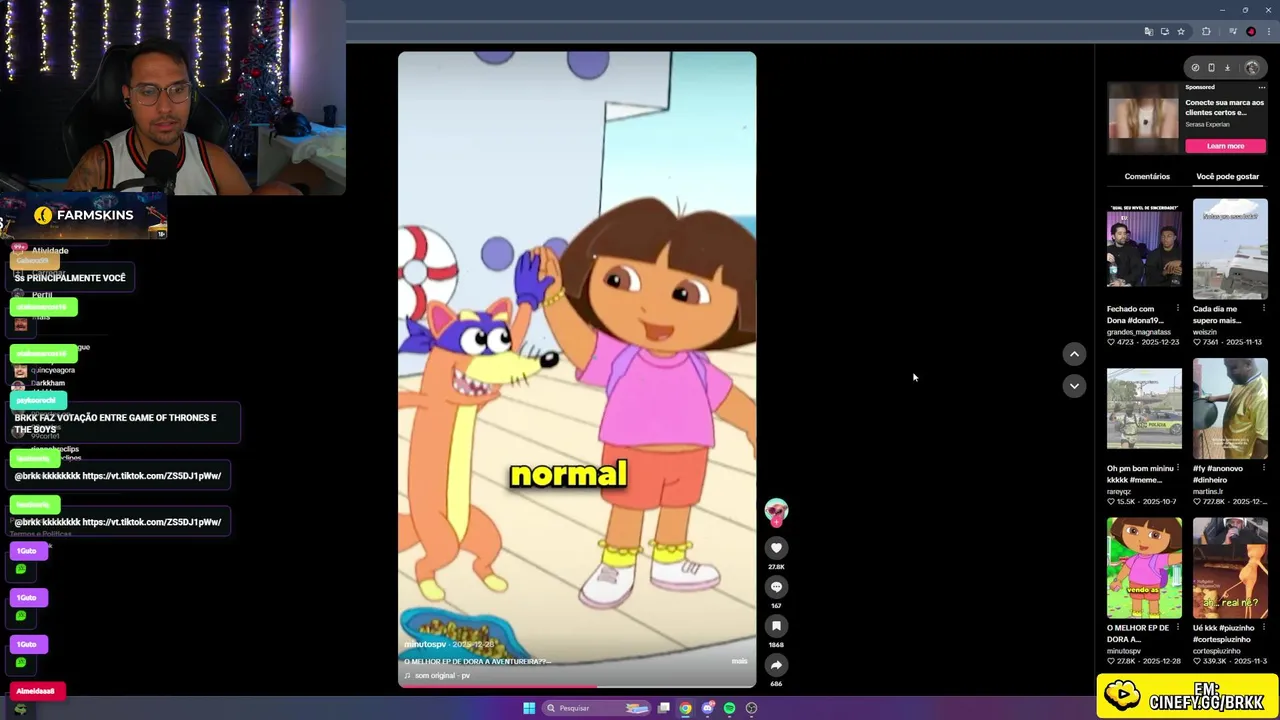Viewport: 1280px width, 720px height.
Task: Open the Chrome profile avatar
Action: tap(1251, 31)
